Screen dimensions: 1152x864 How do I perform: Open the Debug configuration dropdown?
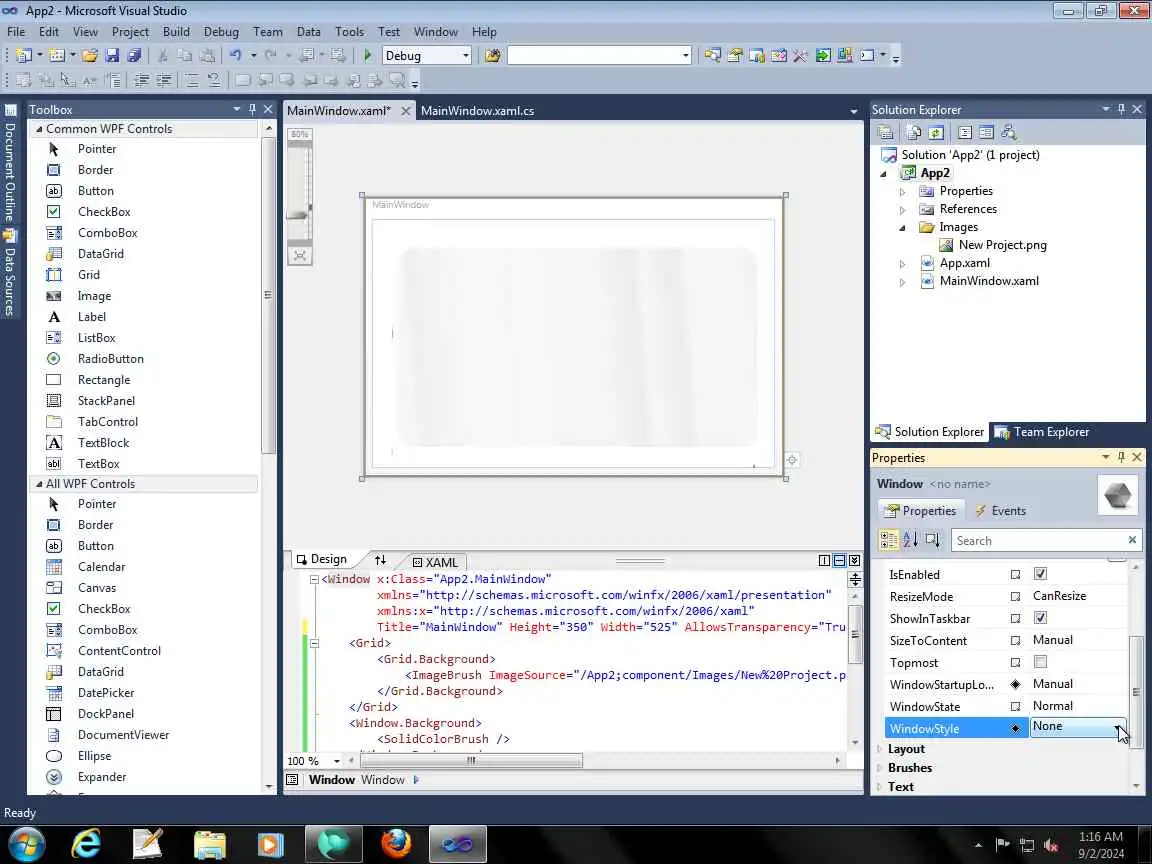pos(465,56)
